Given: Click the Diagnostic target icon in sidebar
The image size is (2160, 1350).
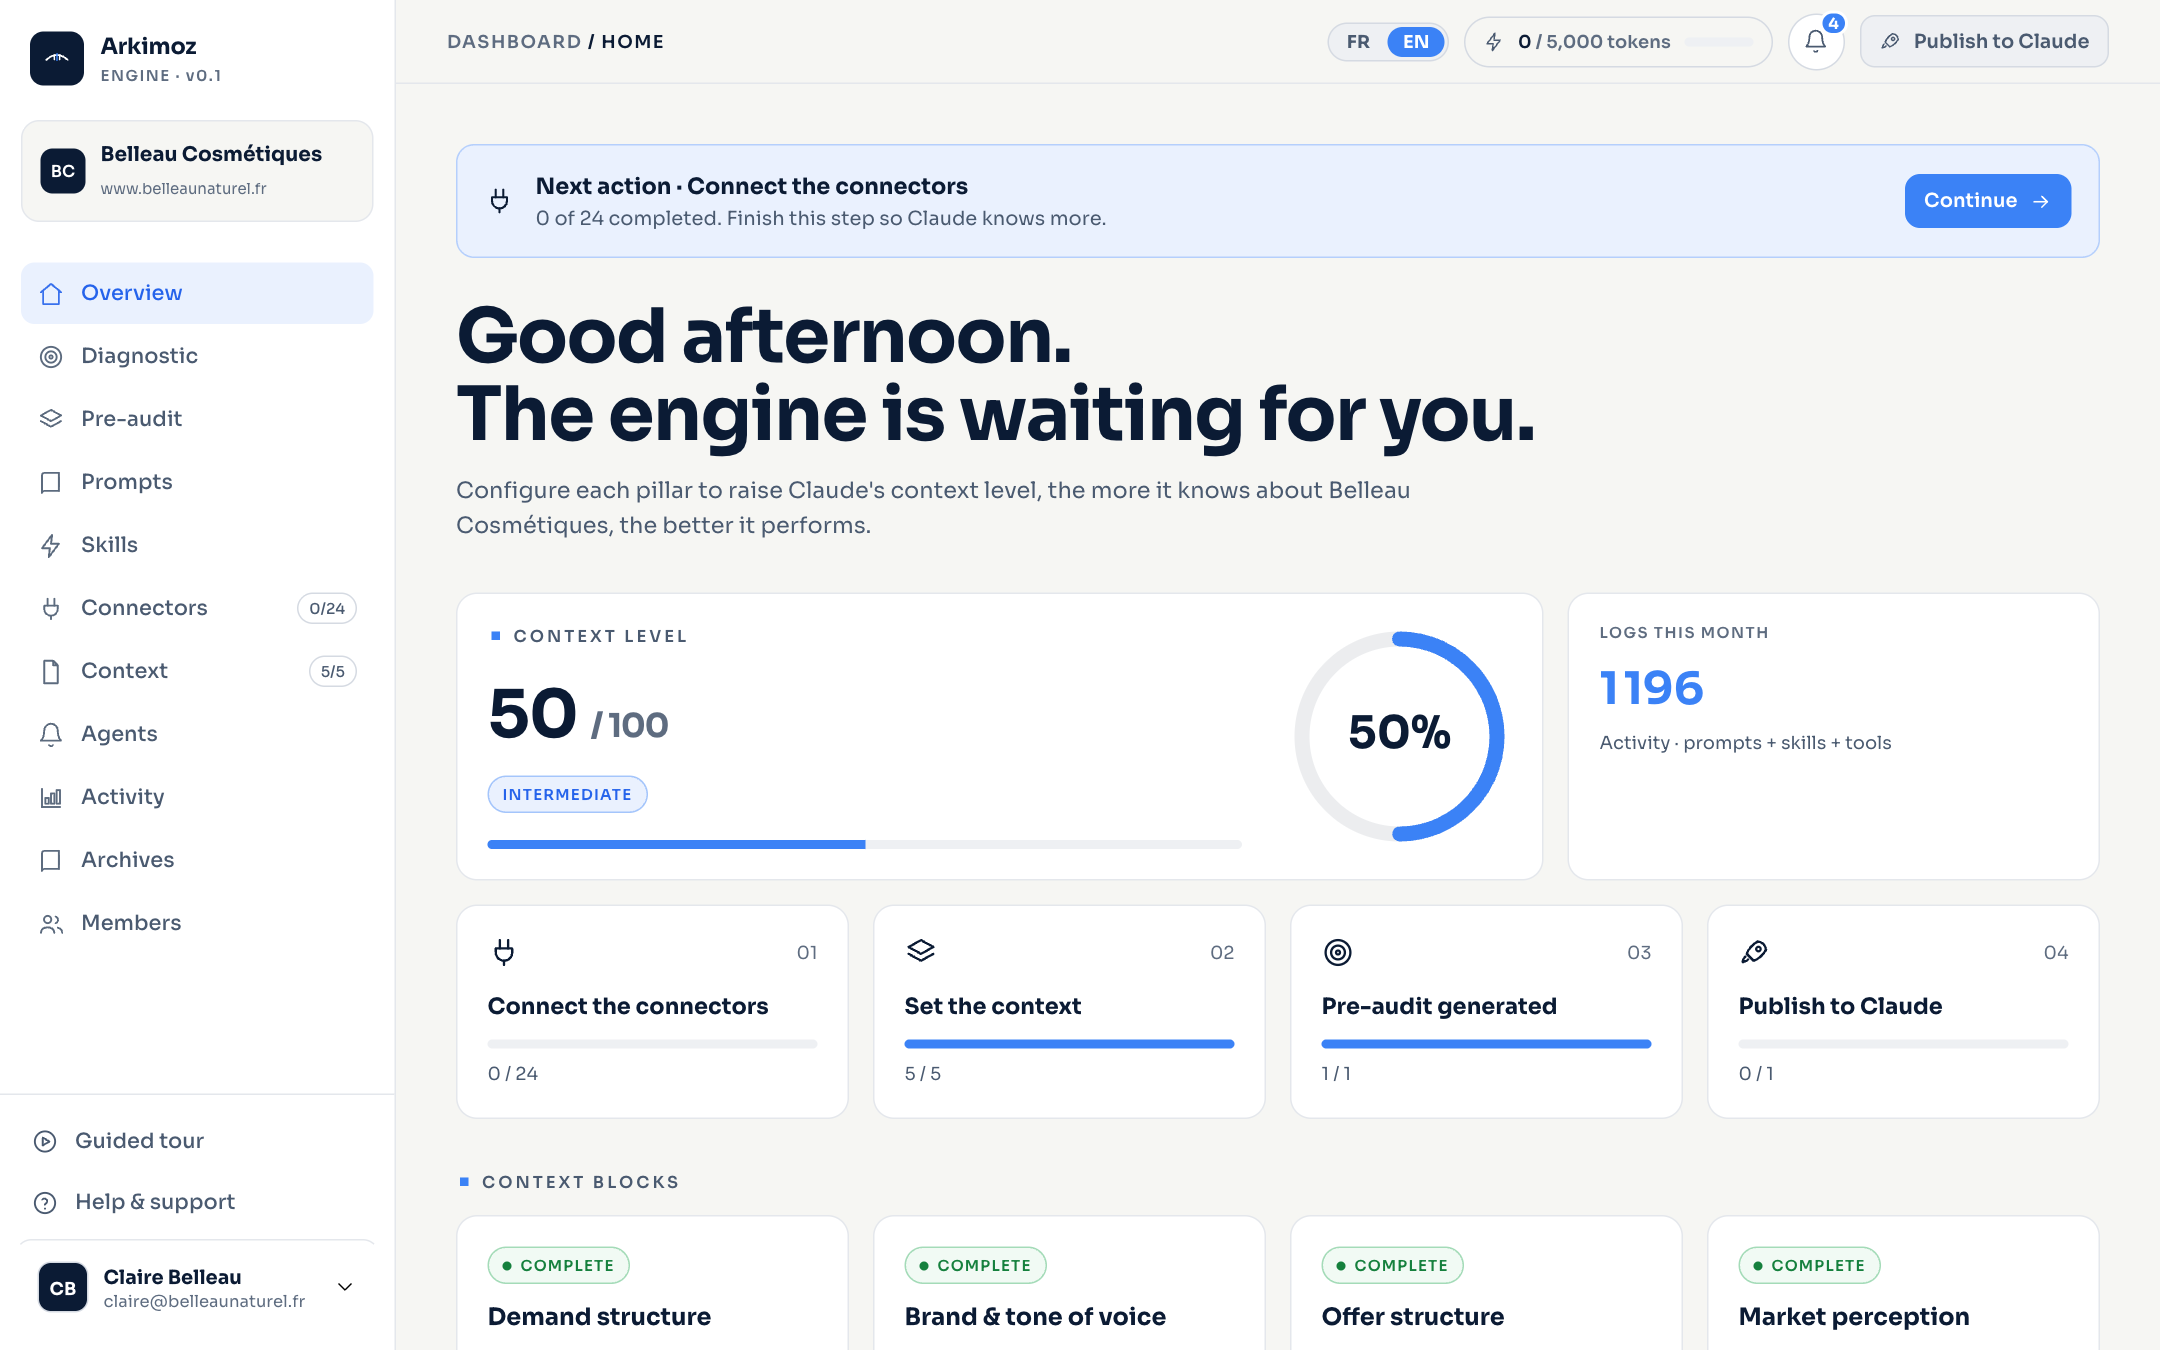Looking at the screenshot, I should pos(51,357).
